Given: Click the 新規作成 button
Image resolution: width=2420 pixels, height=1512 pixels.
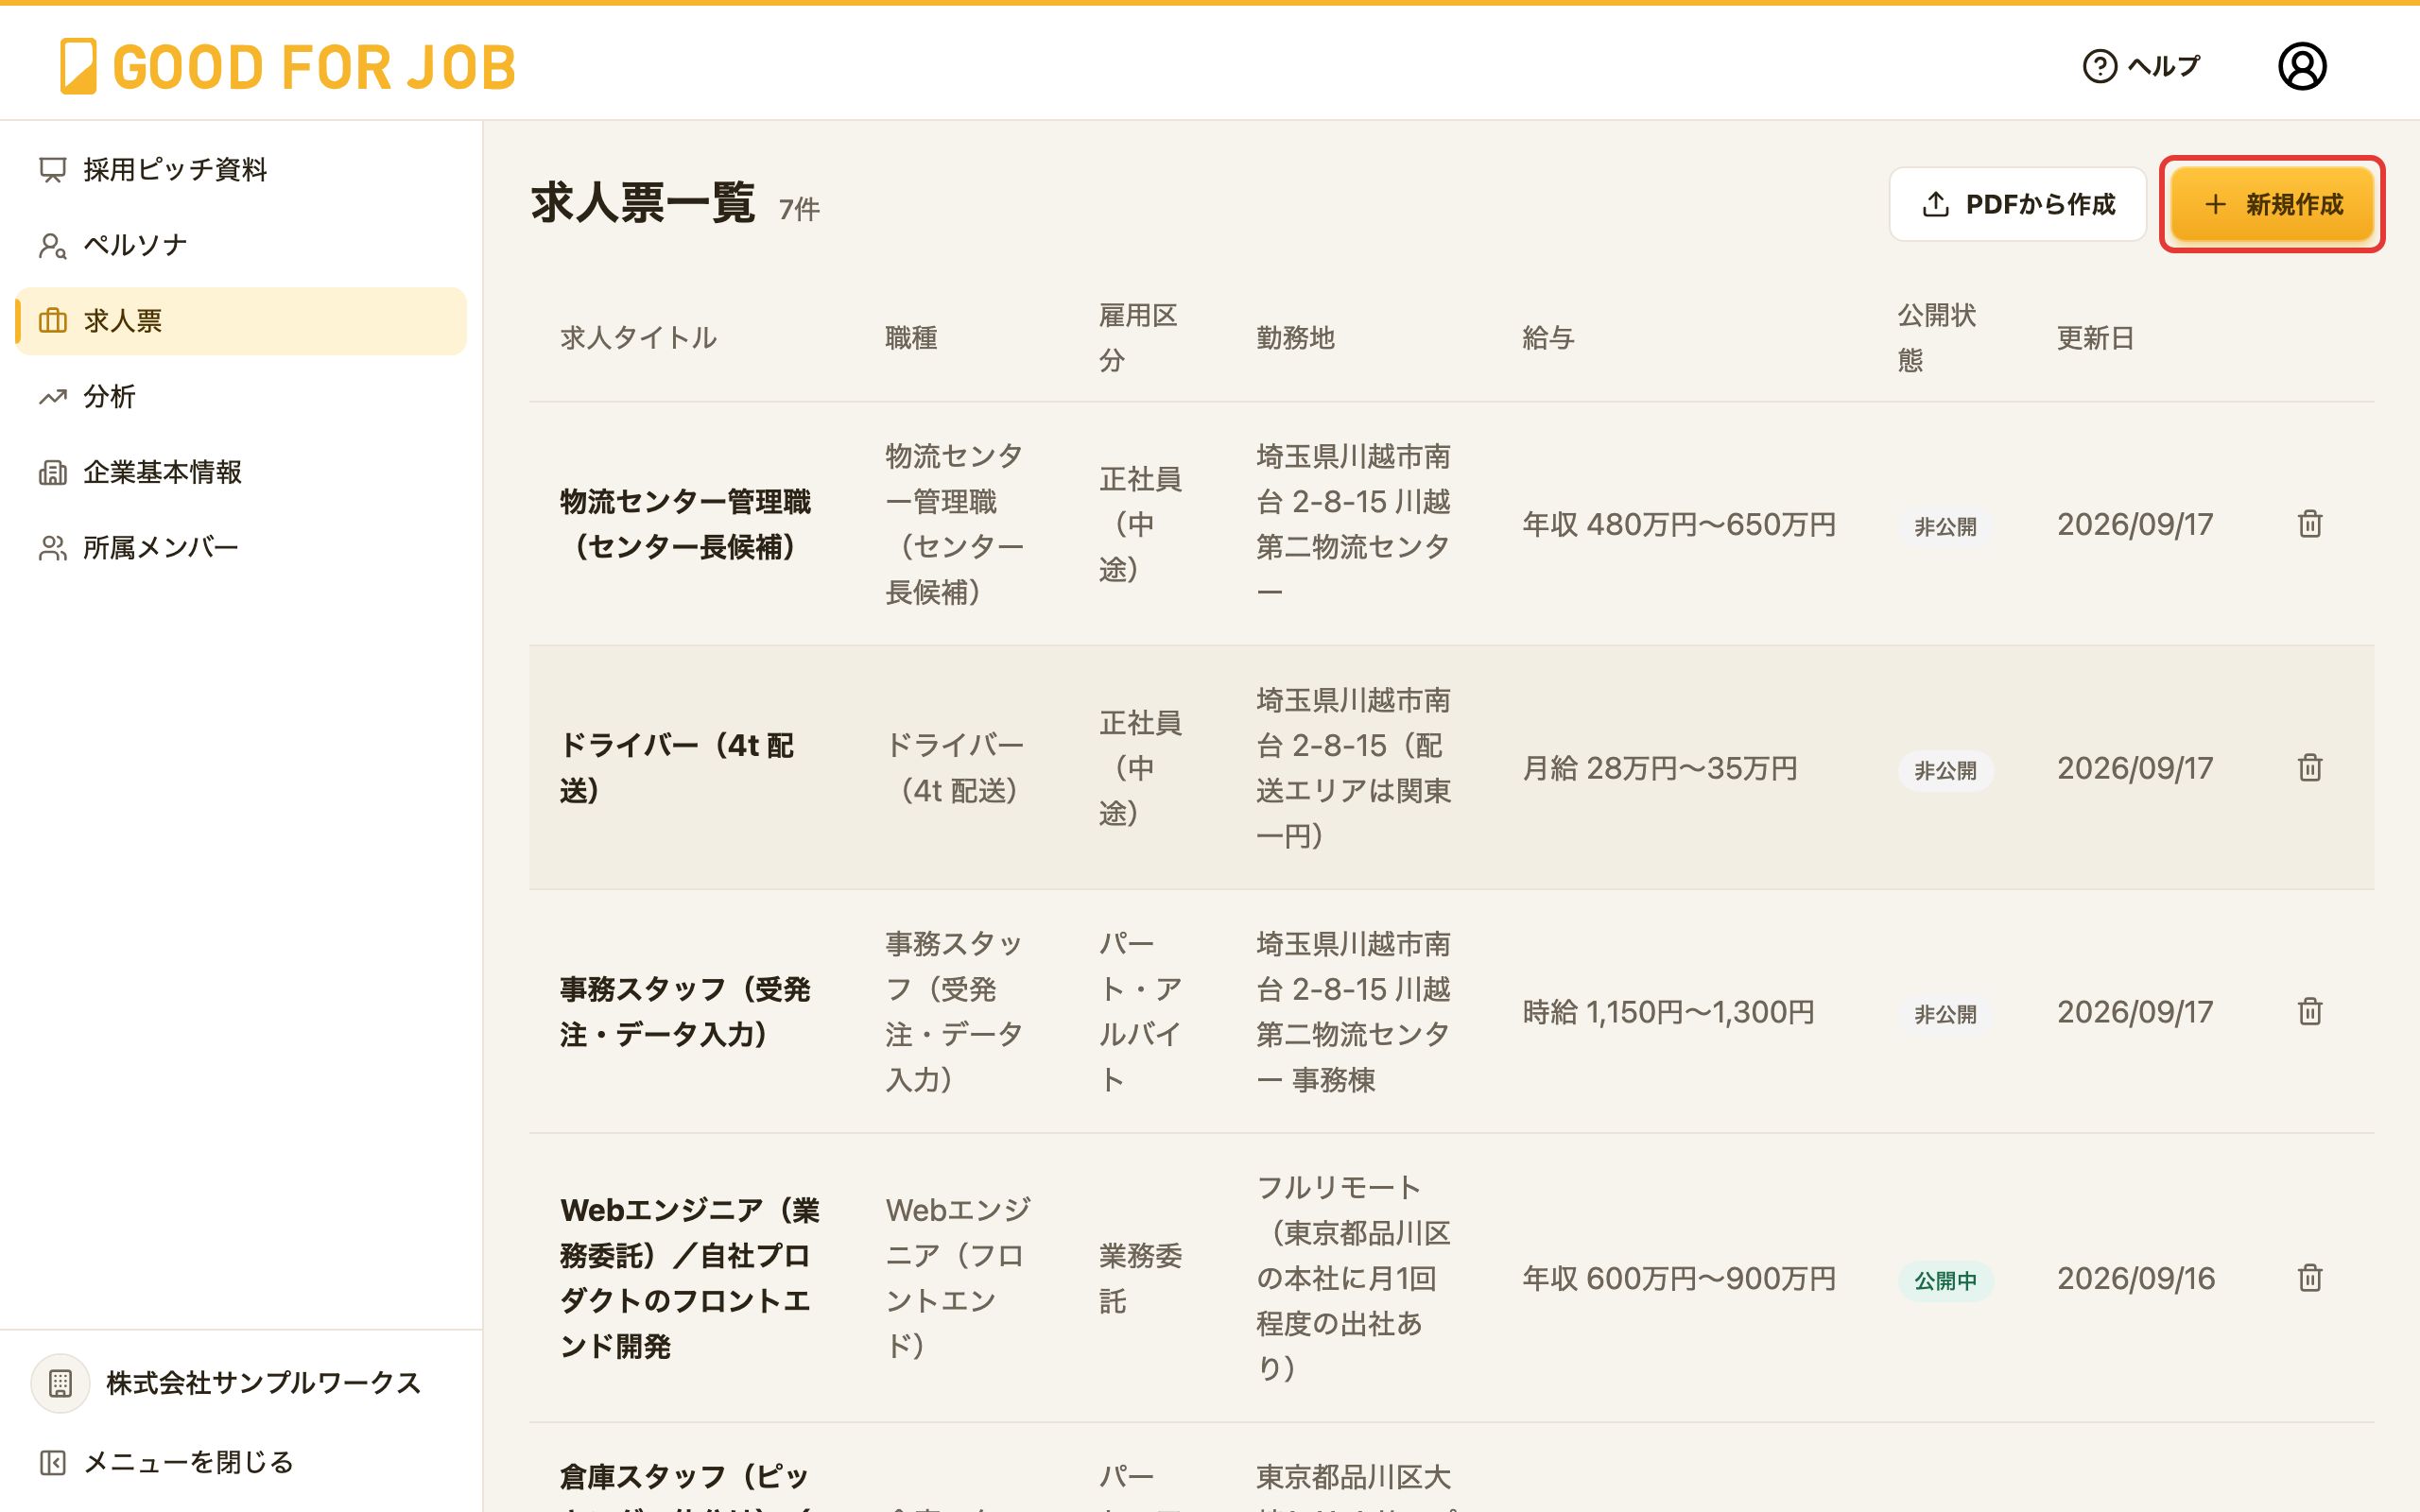Looking at the screenshot, I should pyautogui.click(x=2272, y=204).
